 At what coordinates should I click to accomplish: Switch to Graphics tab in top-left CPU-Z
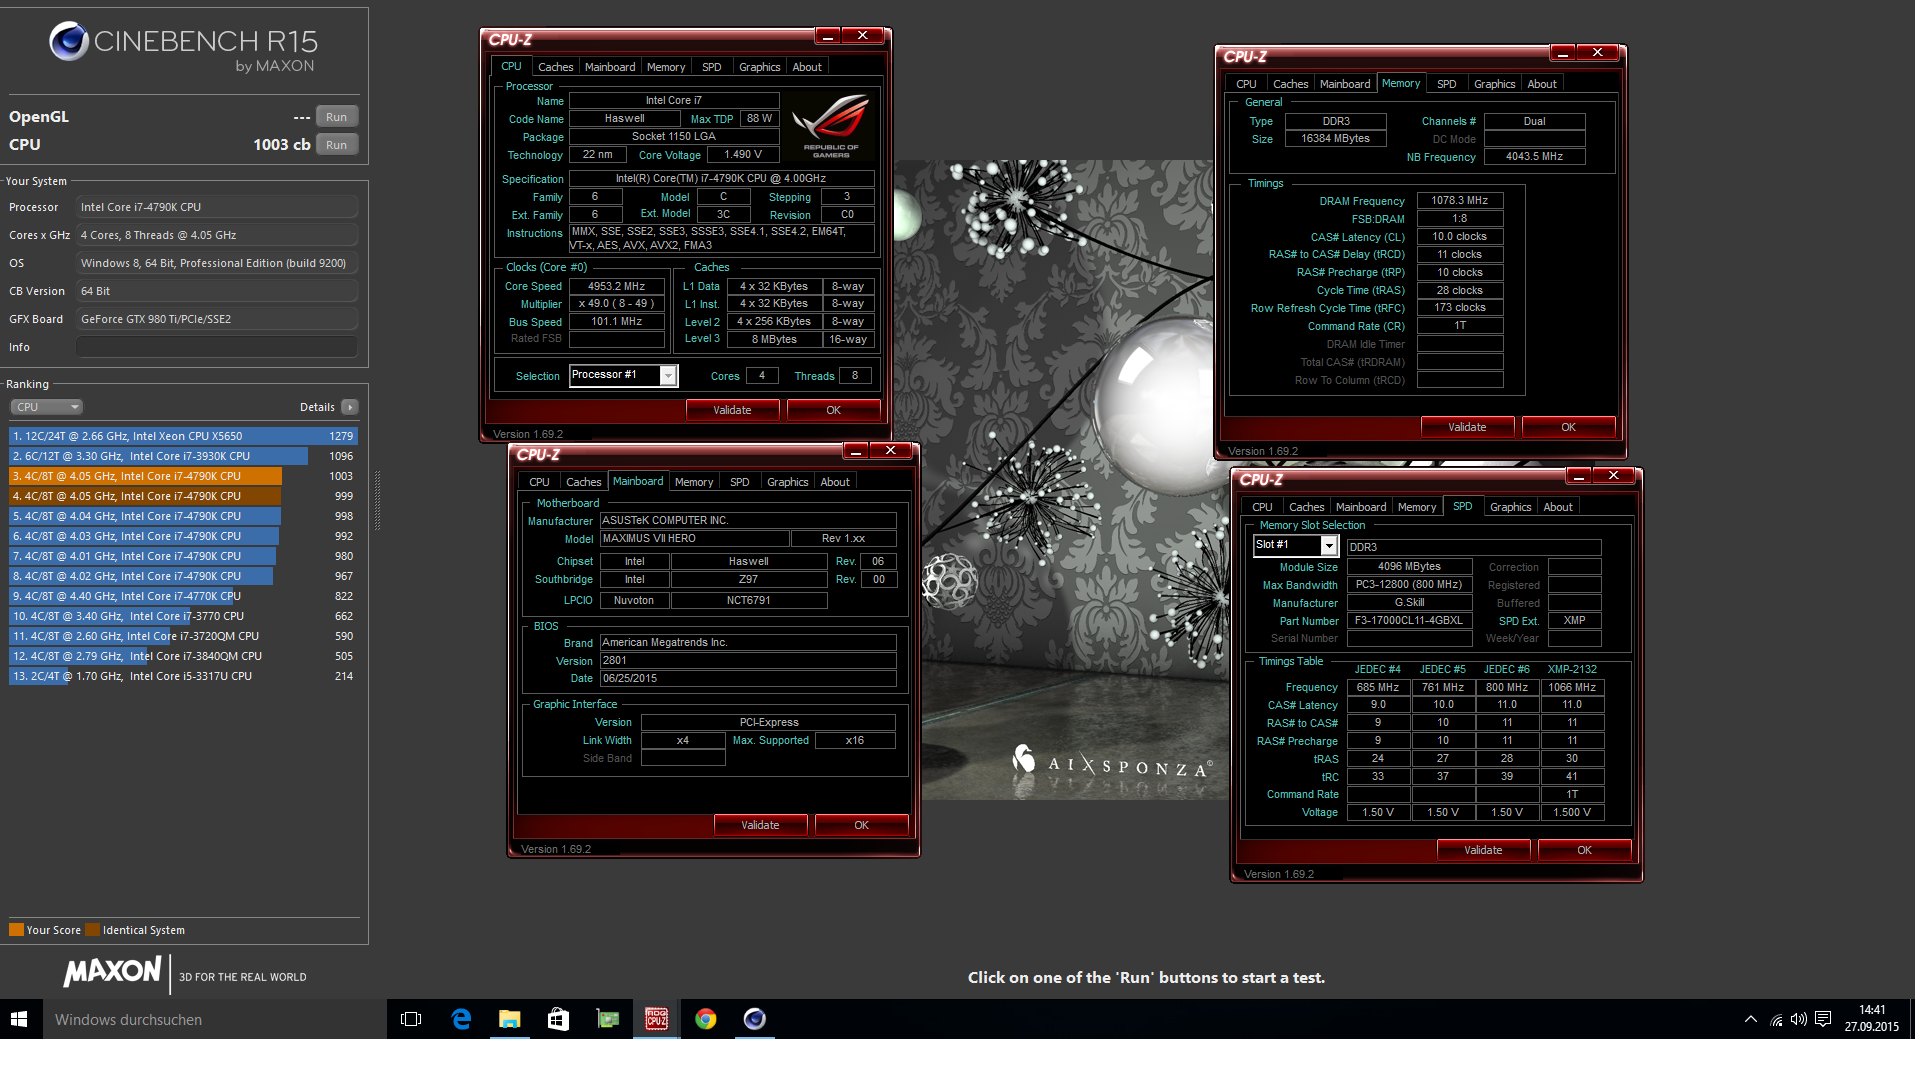click(x=759, y=67)
